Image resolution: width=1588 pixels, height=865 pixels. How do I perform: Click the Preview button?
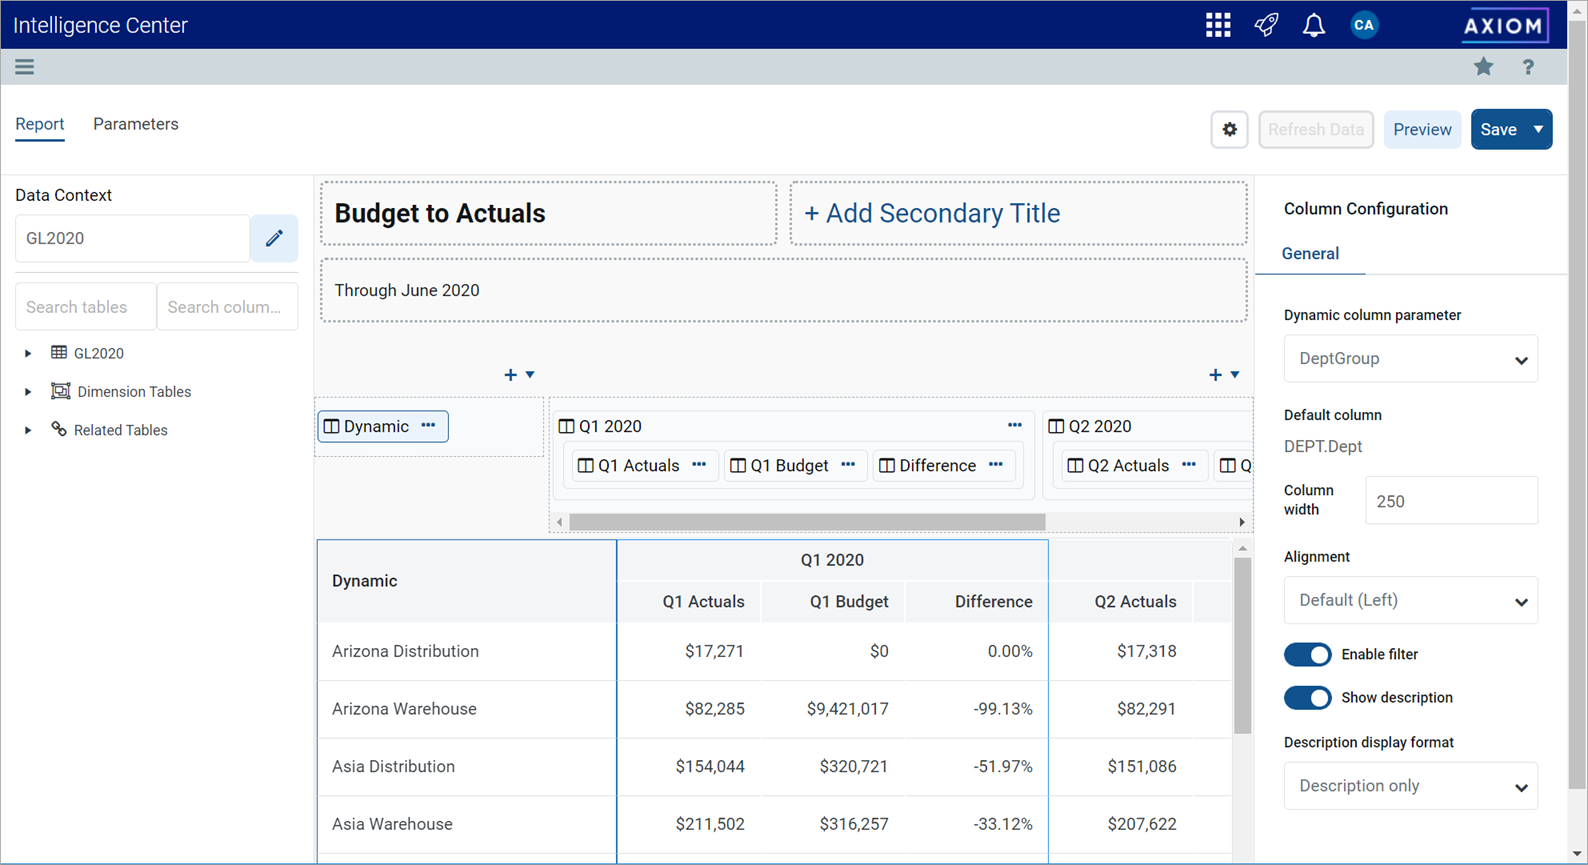1422,129
